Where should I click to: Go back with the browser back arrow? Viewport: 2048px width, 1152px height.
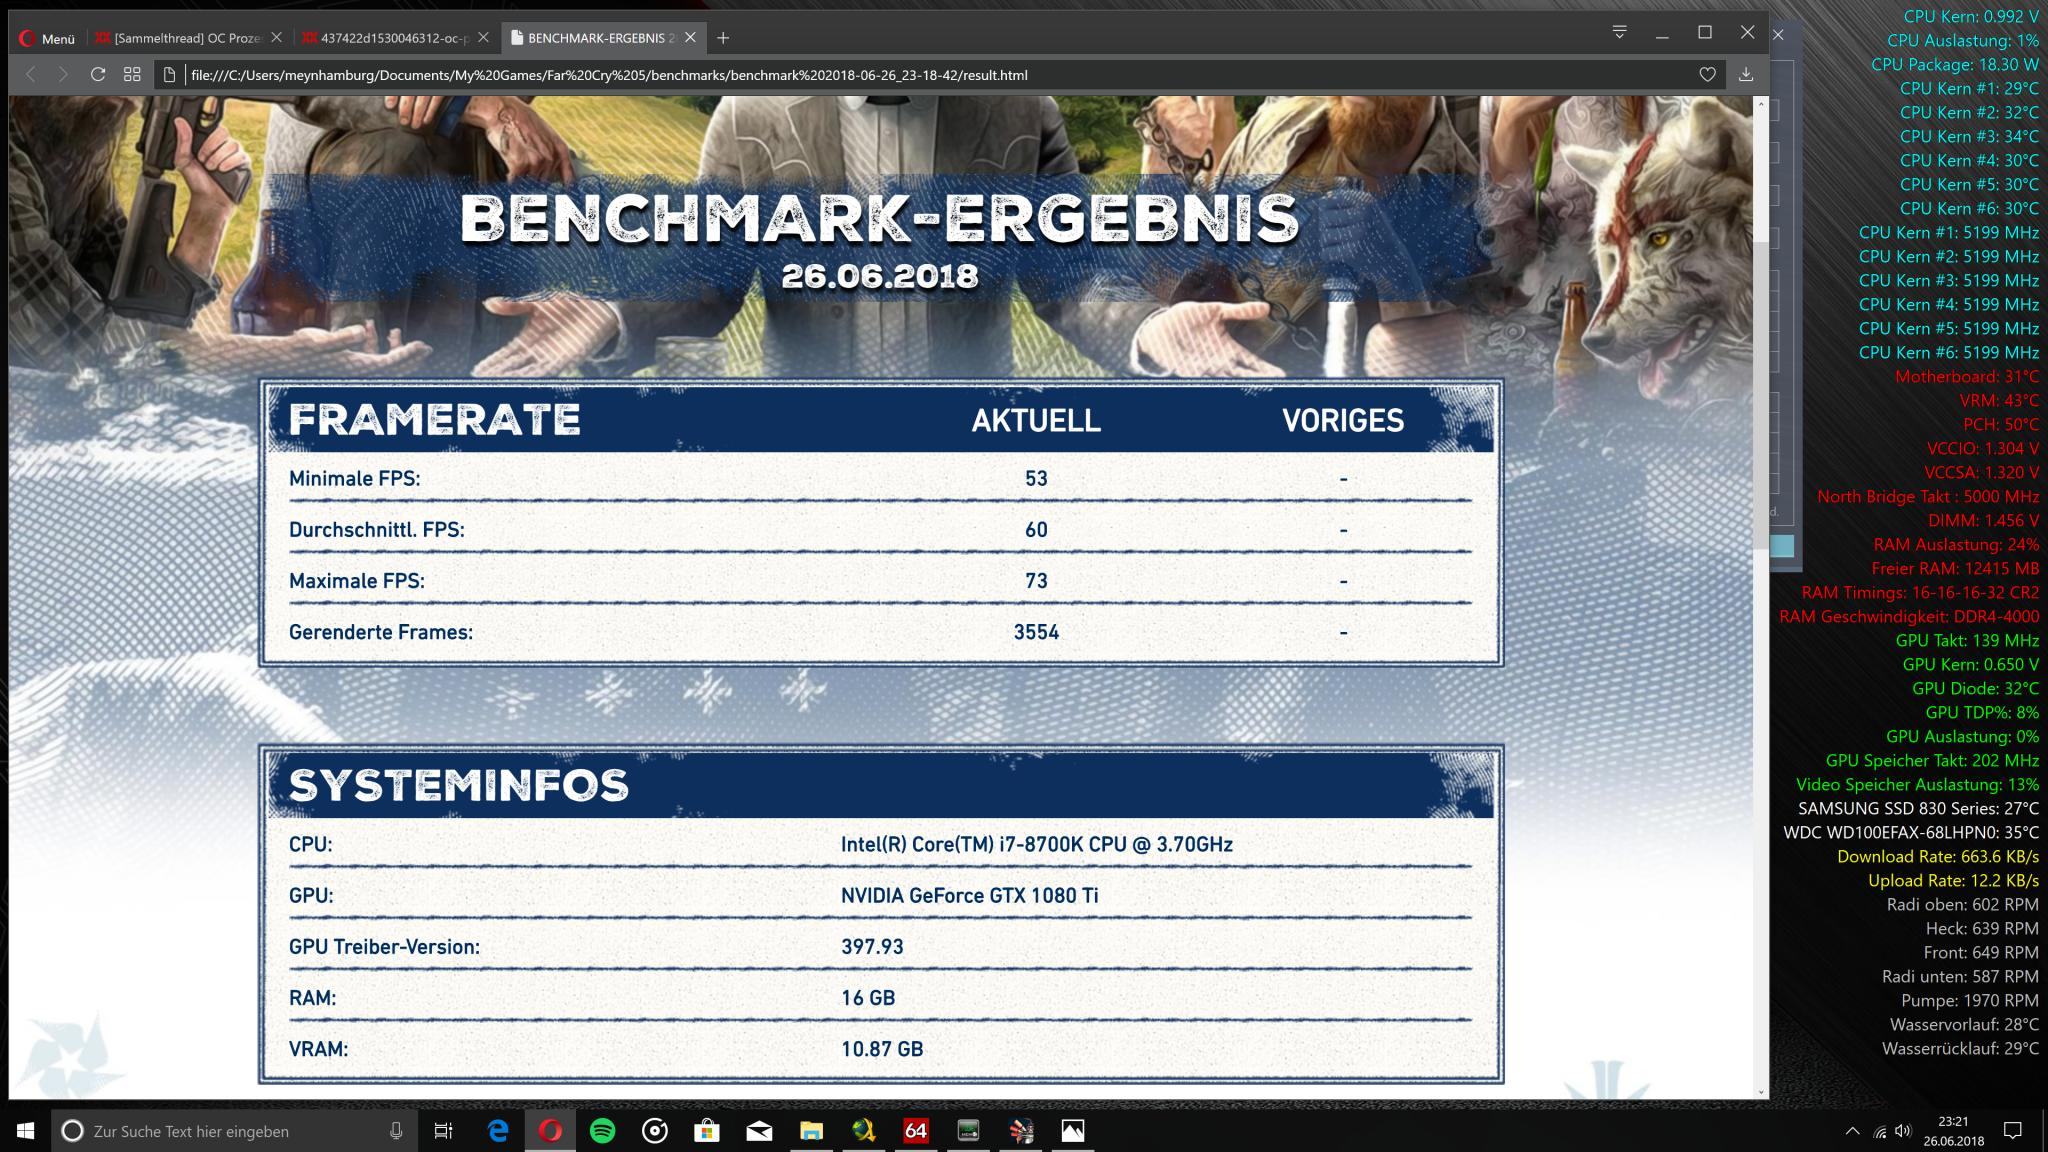[x=31, y=74]
